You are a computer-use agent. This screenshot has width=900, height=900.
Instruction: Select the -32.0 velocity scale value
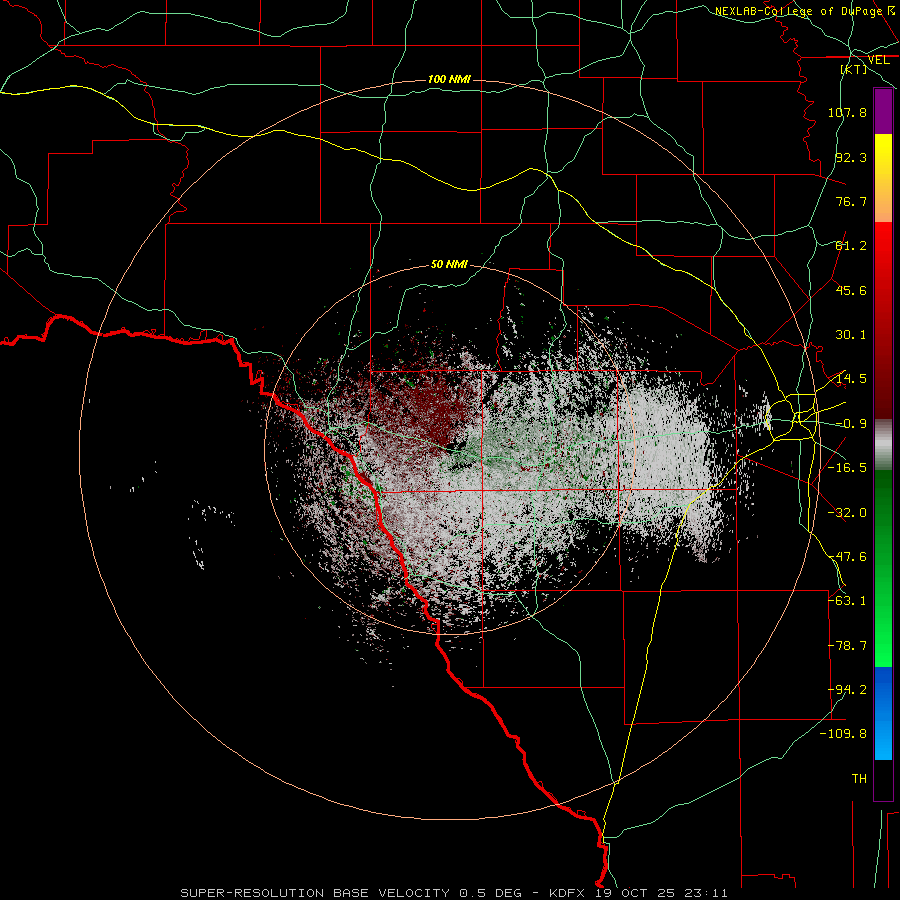click(847, 513)
